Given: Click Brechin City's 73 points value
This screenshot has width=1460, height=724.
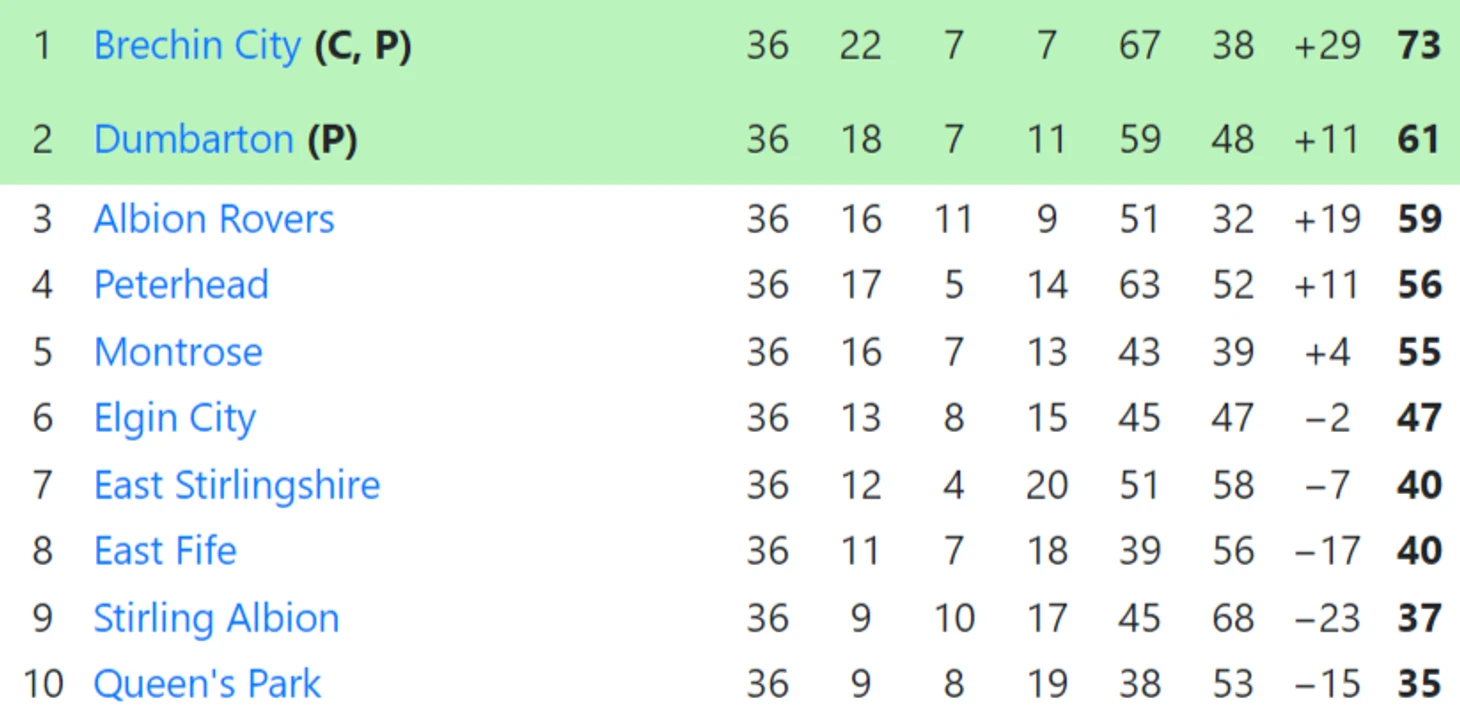Looking at the screenshot, I should 1420,46.
